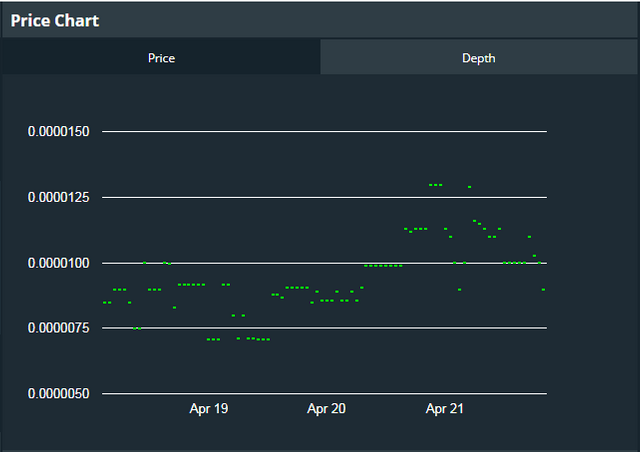Open the Depth tab

(x=479, y=58)
